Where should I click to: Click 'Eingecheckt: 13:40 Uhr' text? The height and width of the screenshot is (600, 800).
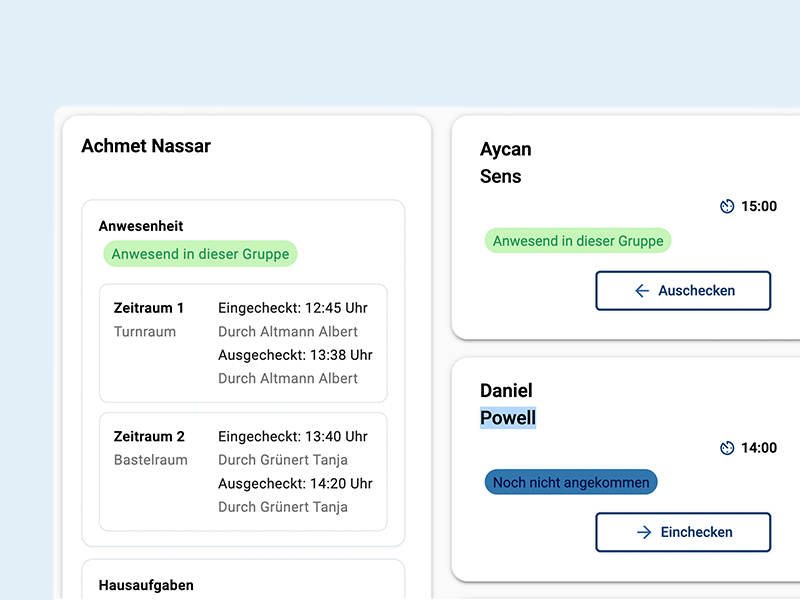[293, 437]
